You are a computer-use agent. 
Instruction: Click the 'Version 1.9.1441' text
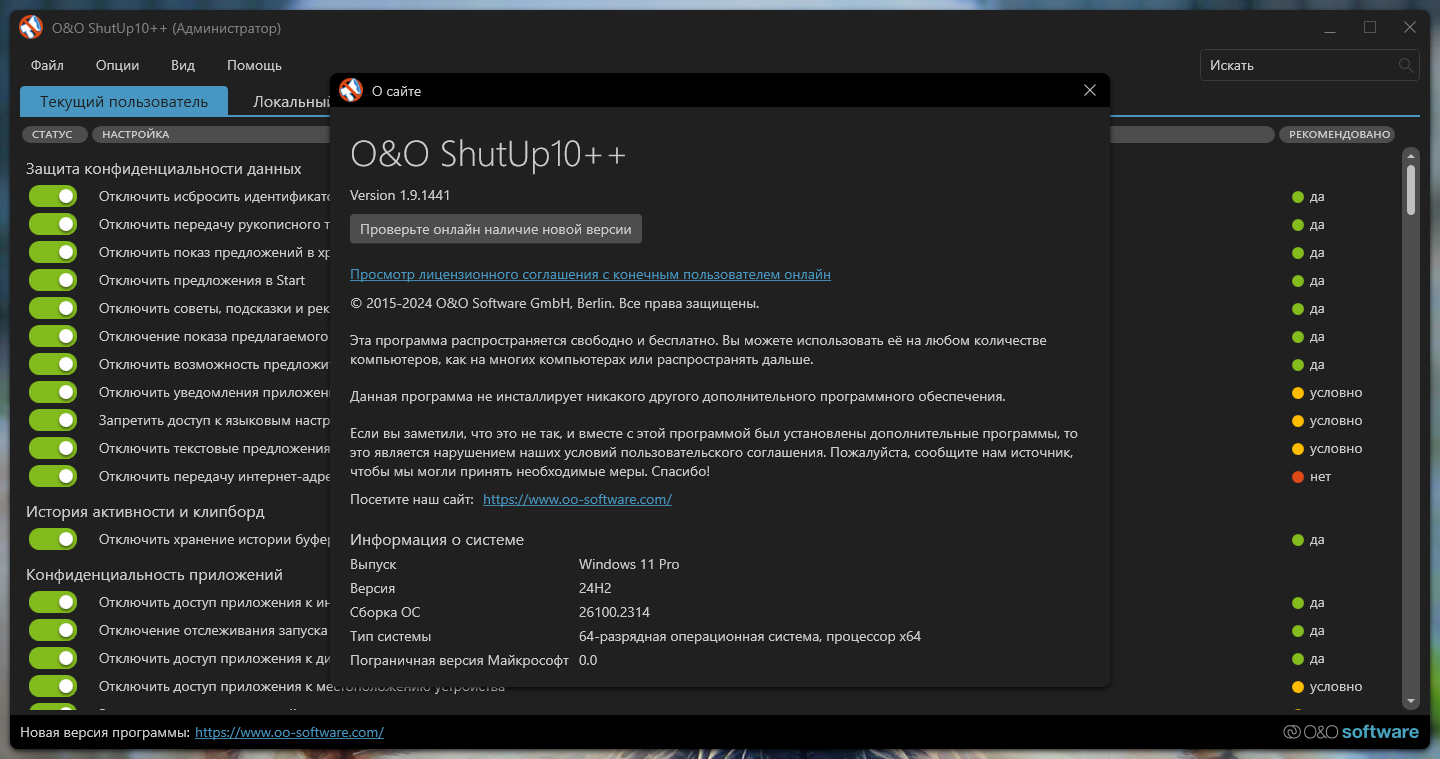click(400, 195)
